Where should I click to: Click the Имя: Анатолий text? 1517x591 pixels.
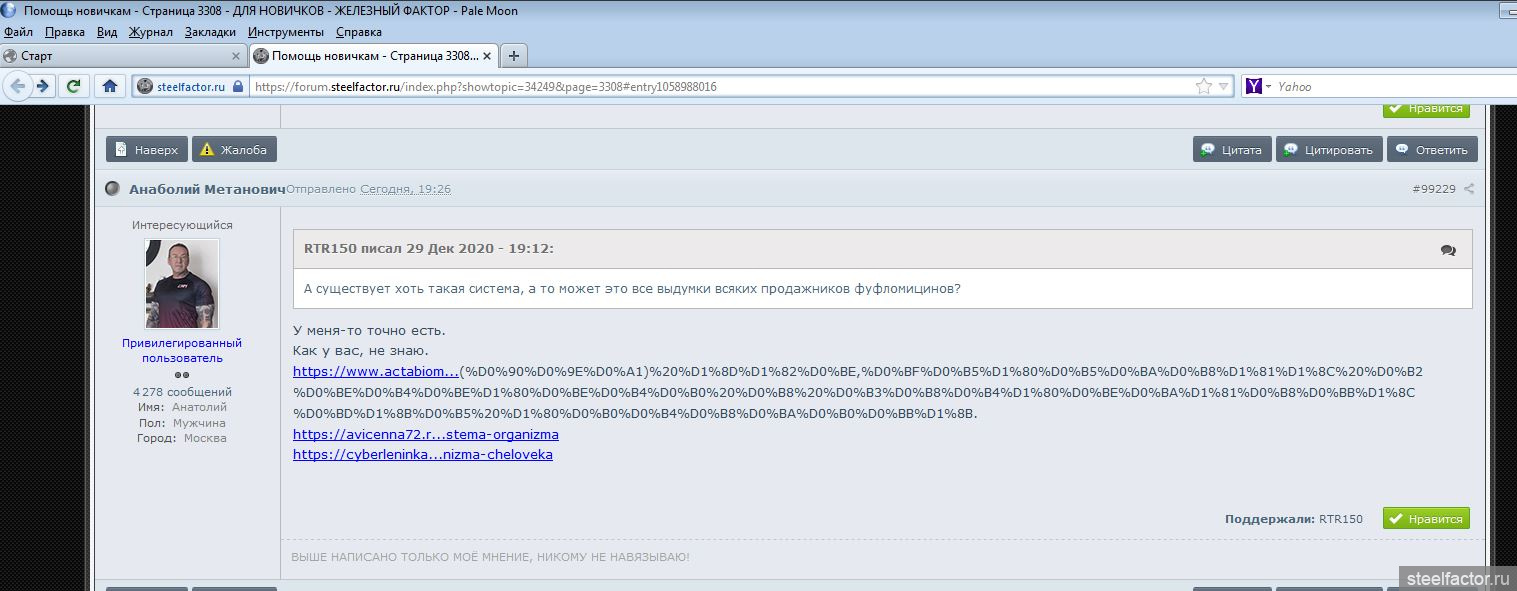coord(182,407)
